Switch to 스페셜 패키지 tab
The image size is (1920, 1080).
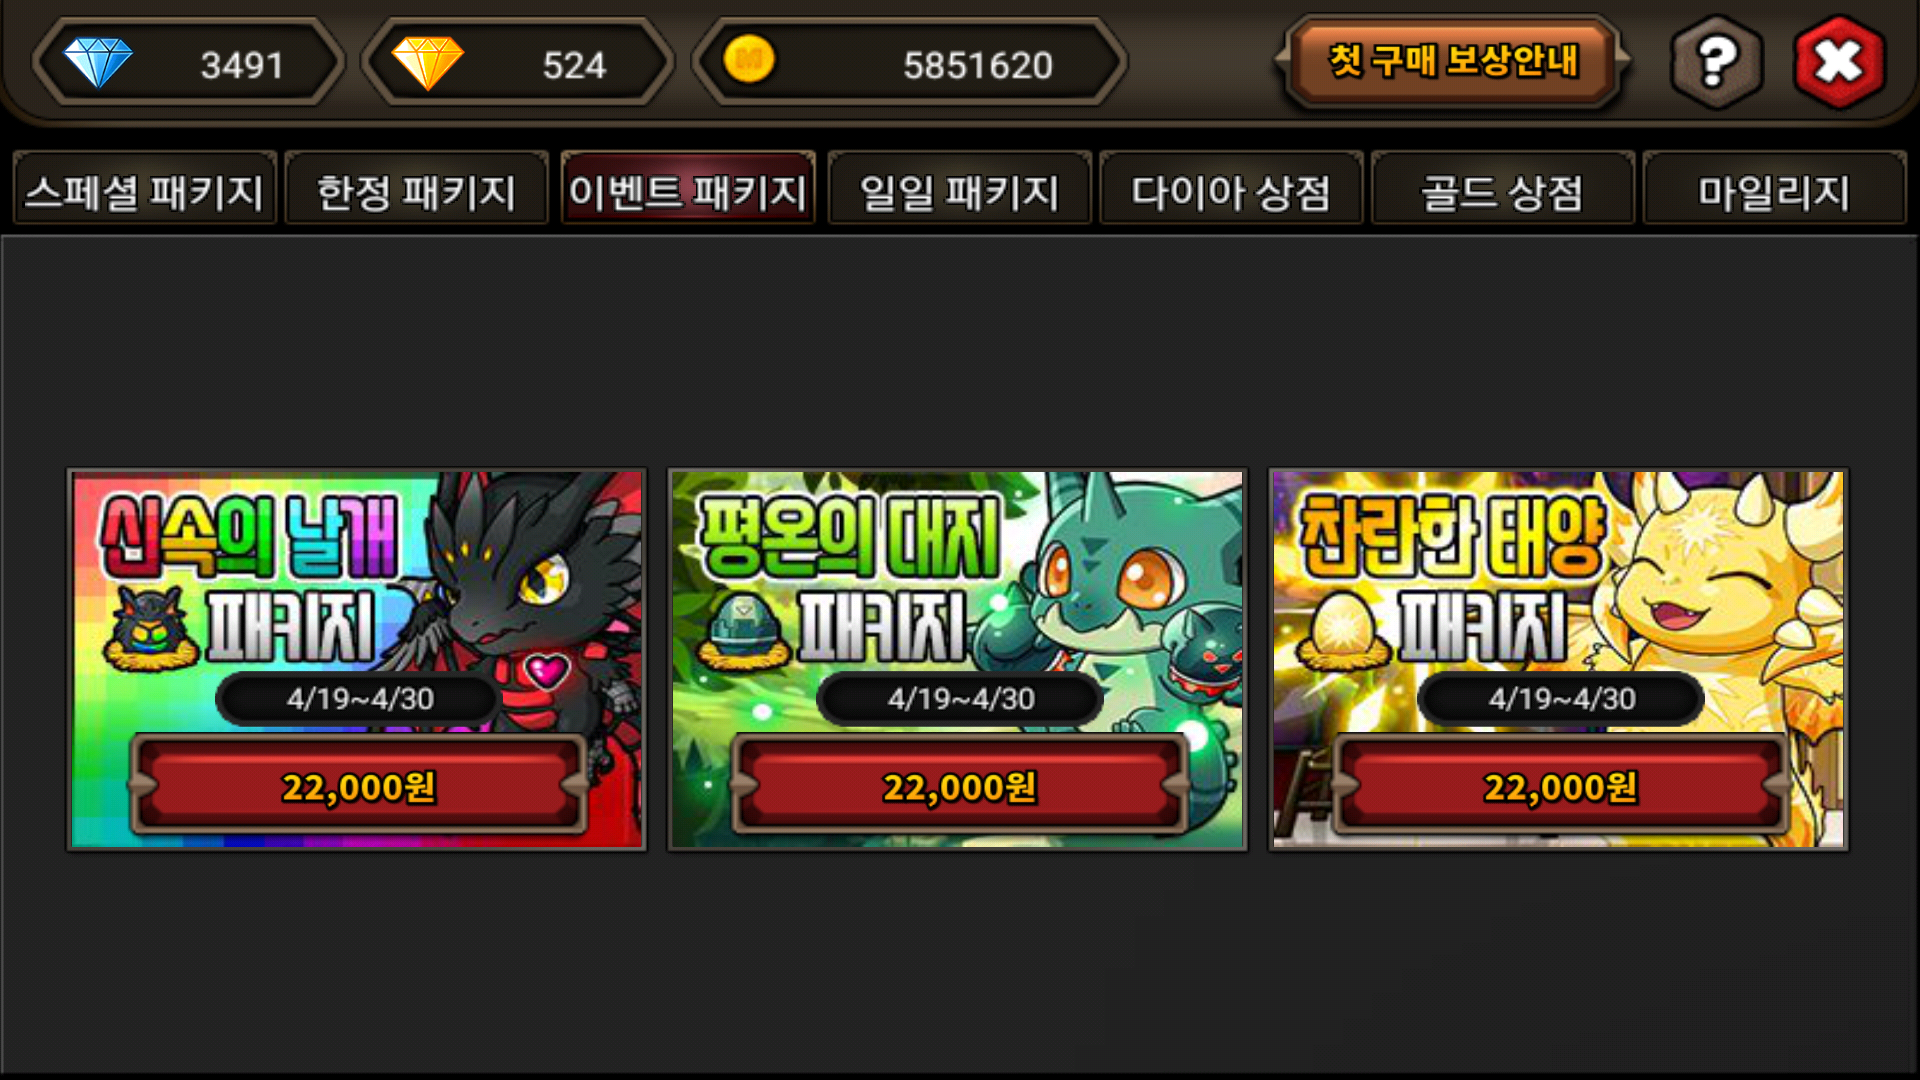[144, 190]
